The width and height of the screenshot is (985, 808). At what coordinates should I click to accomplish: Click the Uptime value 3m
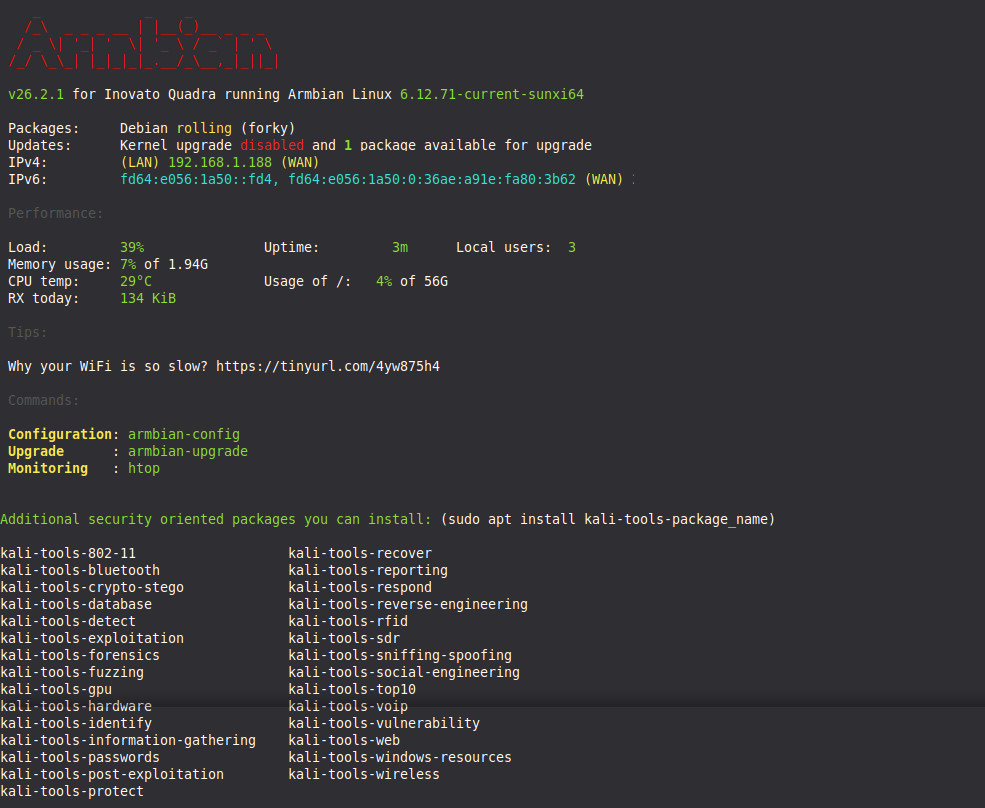(x=400, y=247)
